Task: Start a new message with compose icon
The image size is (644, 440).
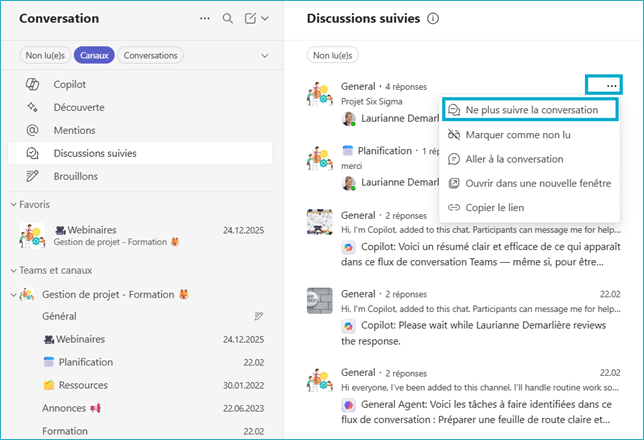Action: click(x=250, y=18)
